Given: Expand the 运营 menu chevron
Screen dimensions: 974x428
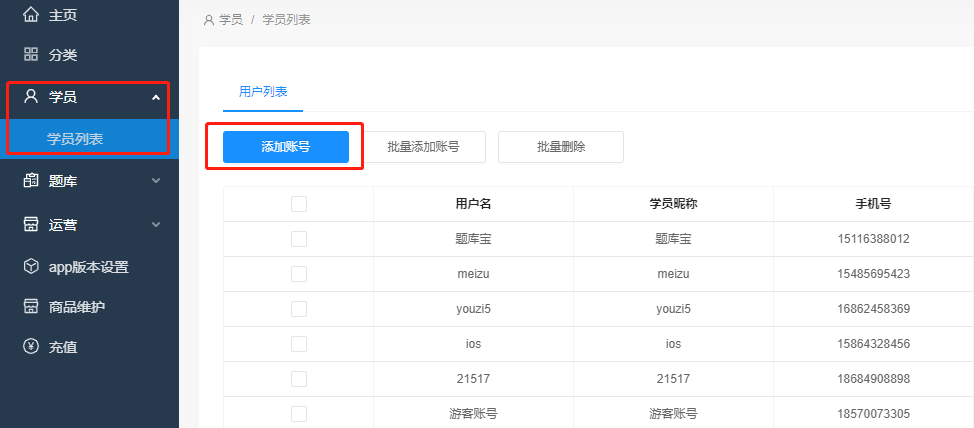Looking at the screenshot, I should (x=156, y=224).
